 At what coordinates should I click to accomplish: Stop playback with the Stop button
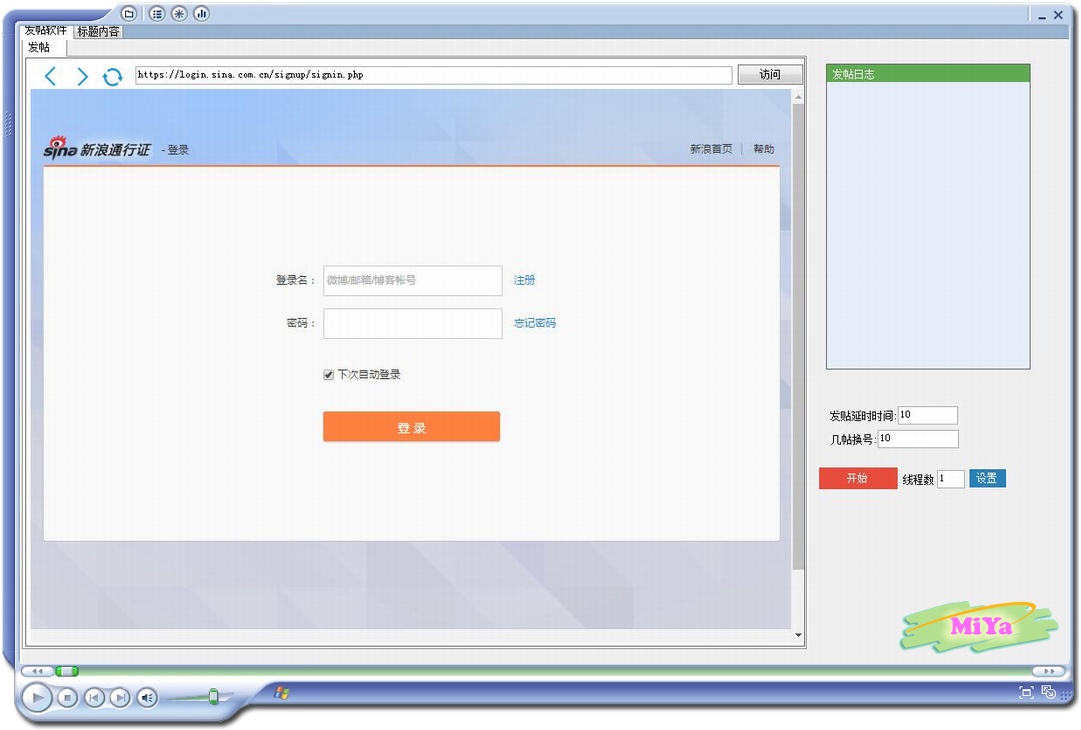pos(67,698)
